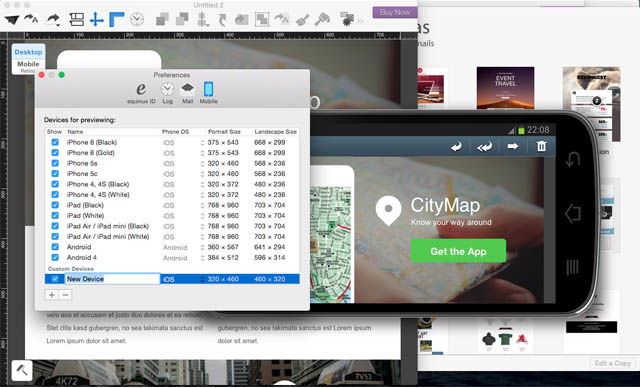Click the gray image shape toolbar icon
Image resolution: width=640 pixels, height=388 pixels.
(242, 19)
